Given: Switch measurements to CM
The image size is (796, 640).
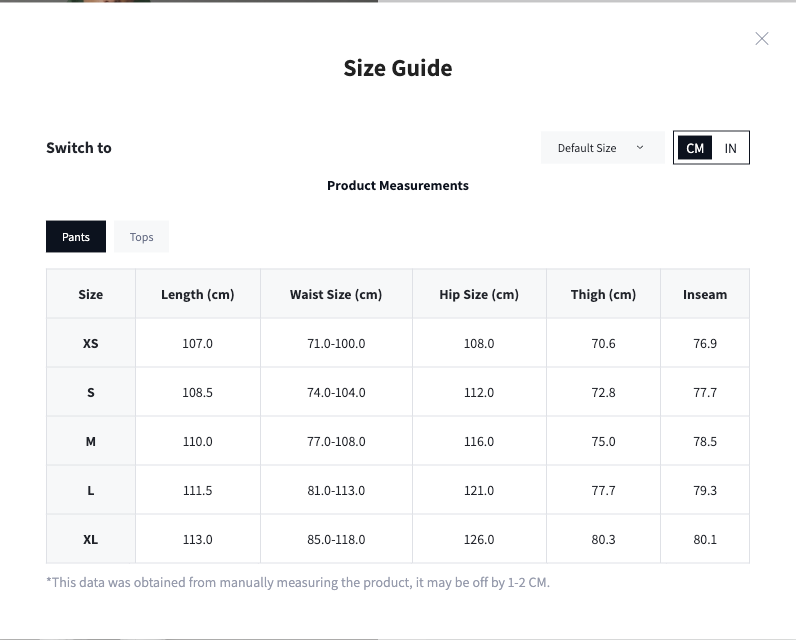Looking at the screenshot, I should (695, 148).
